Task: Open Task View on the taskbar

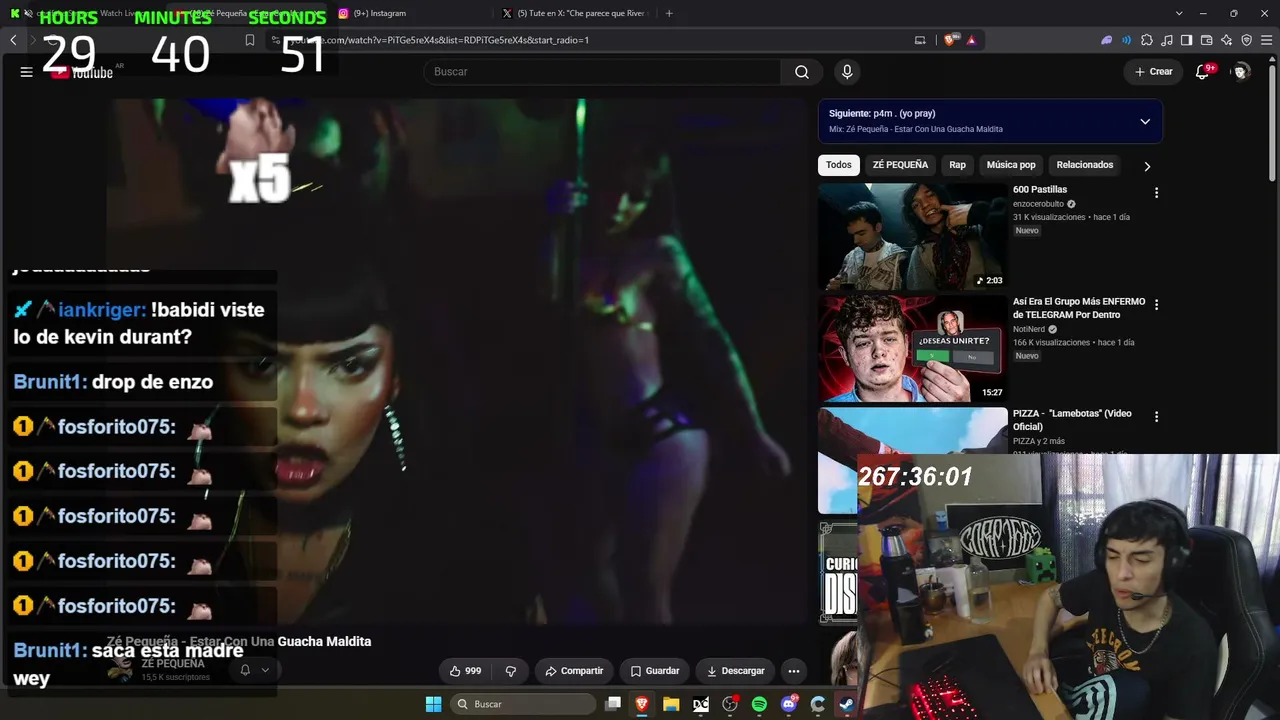Action: [x=613, y=704]
